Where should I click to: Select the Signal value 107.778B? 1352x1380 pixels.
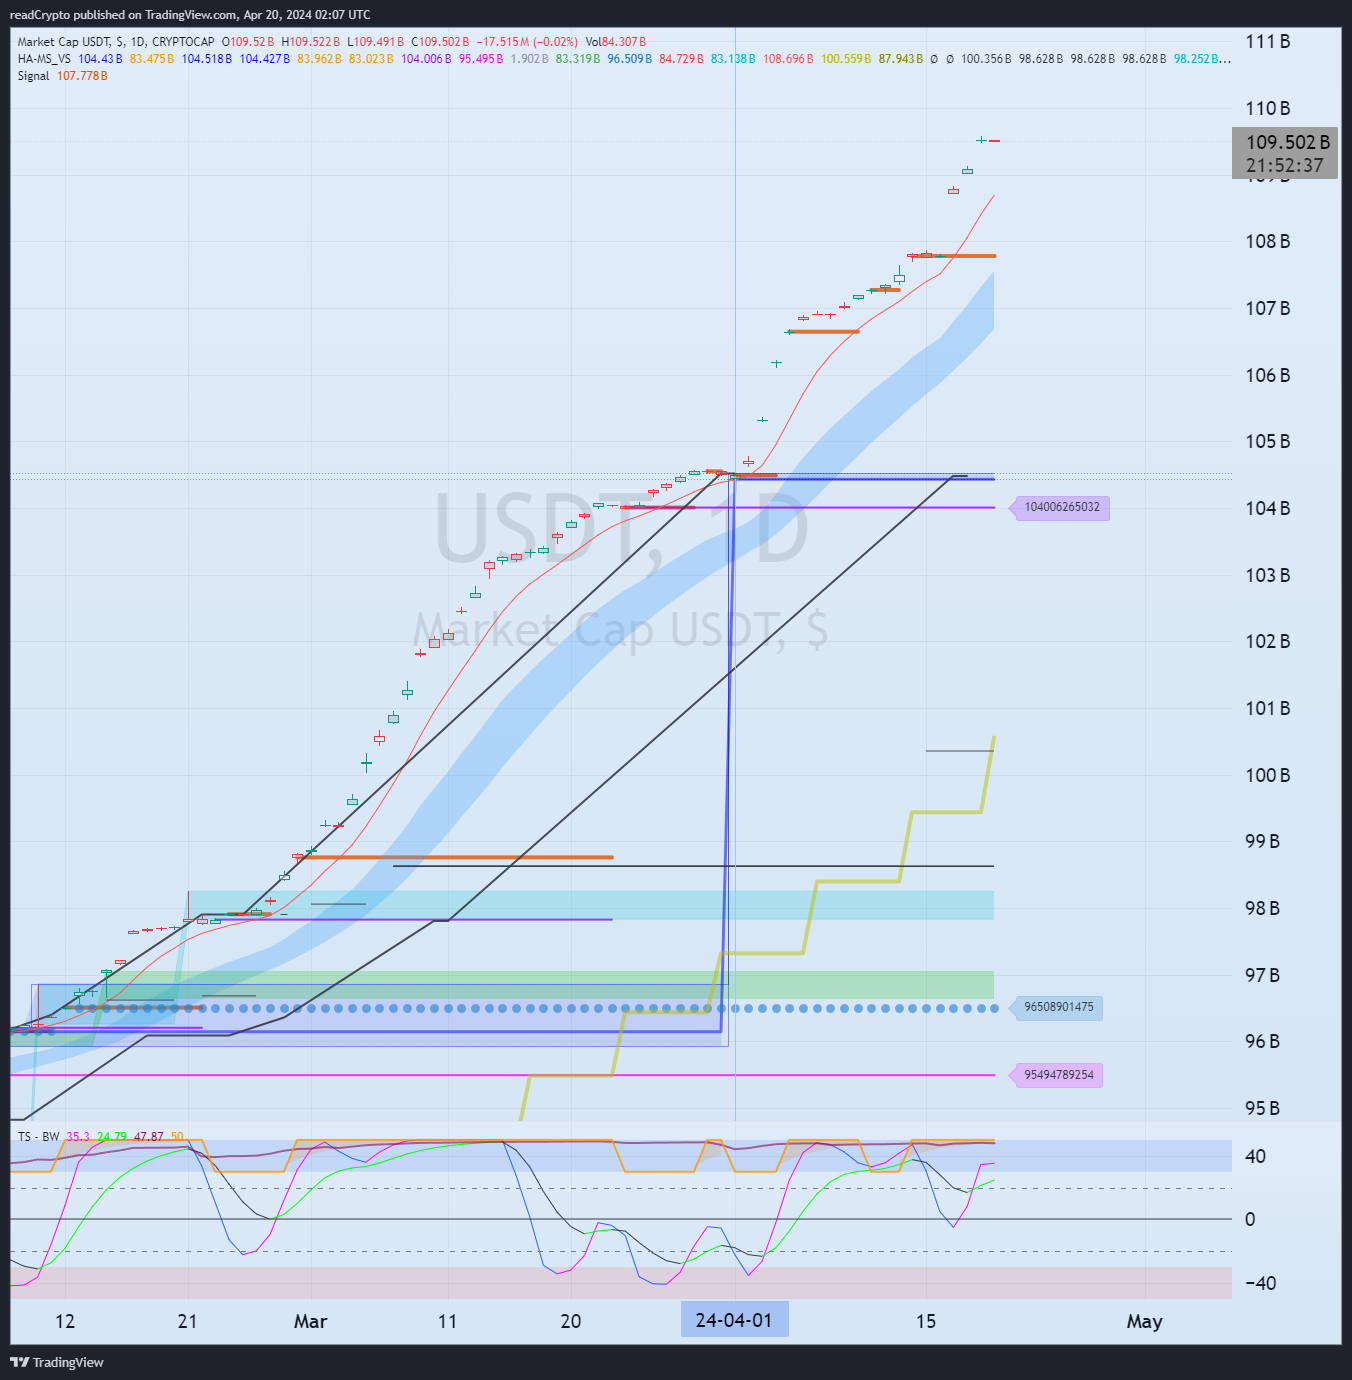[82, 76]
